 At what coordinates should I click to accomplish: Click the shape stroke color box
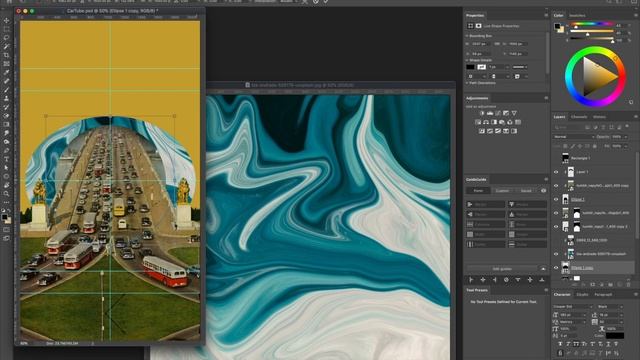click(x=482, y=67)
